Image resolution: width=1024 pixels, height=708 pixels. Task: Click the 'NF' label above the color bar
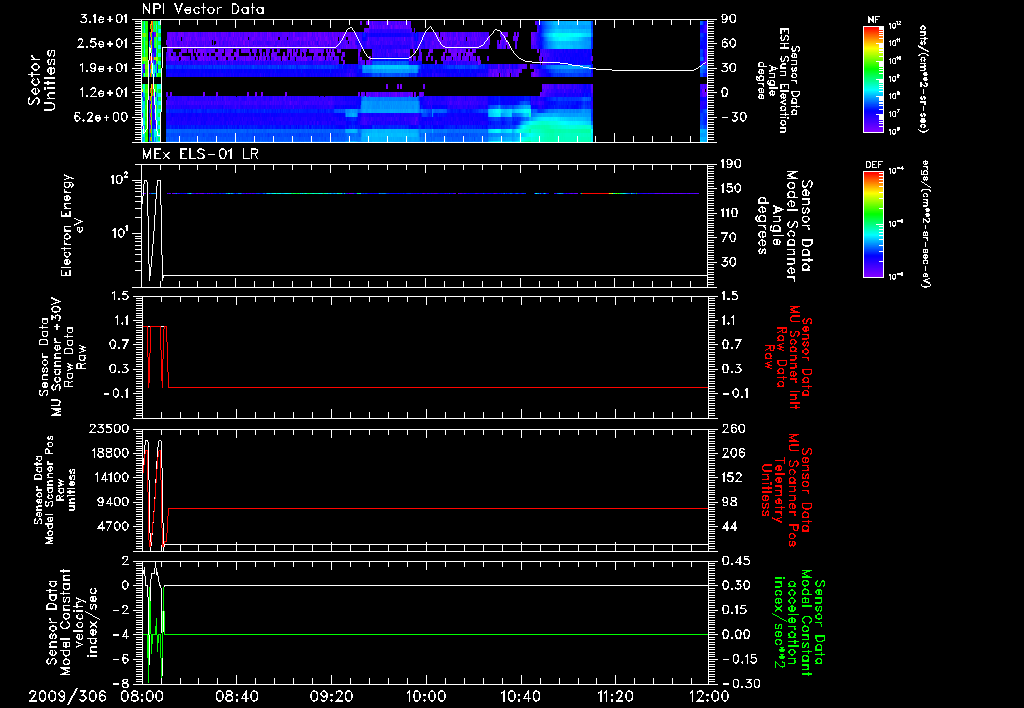pos(873,20)
